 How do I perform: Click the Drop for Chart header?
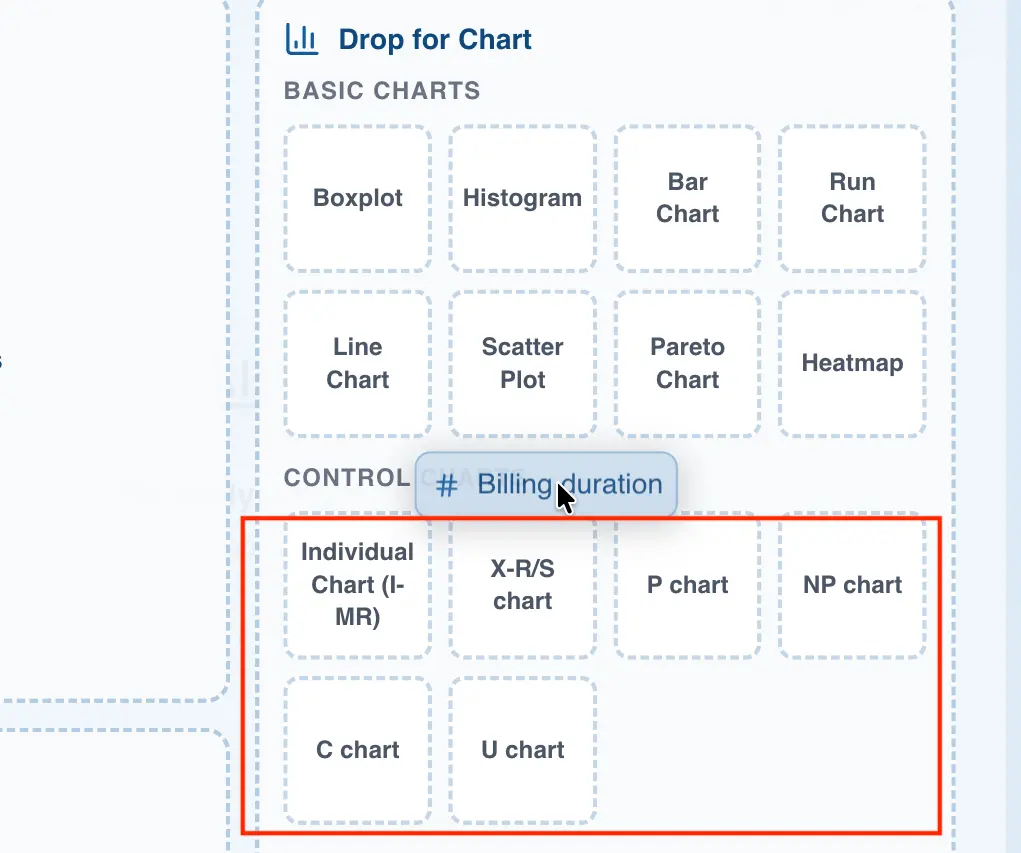(434, 40)
